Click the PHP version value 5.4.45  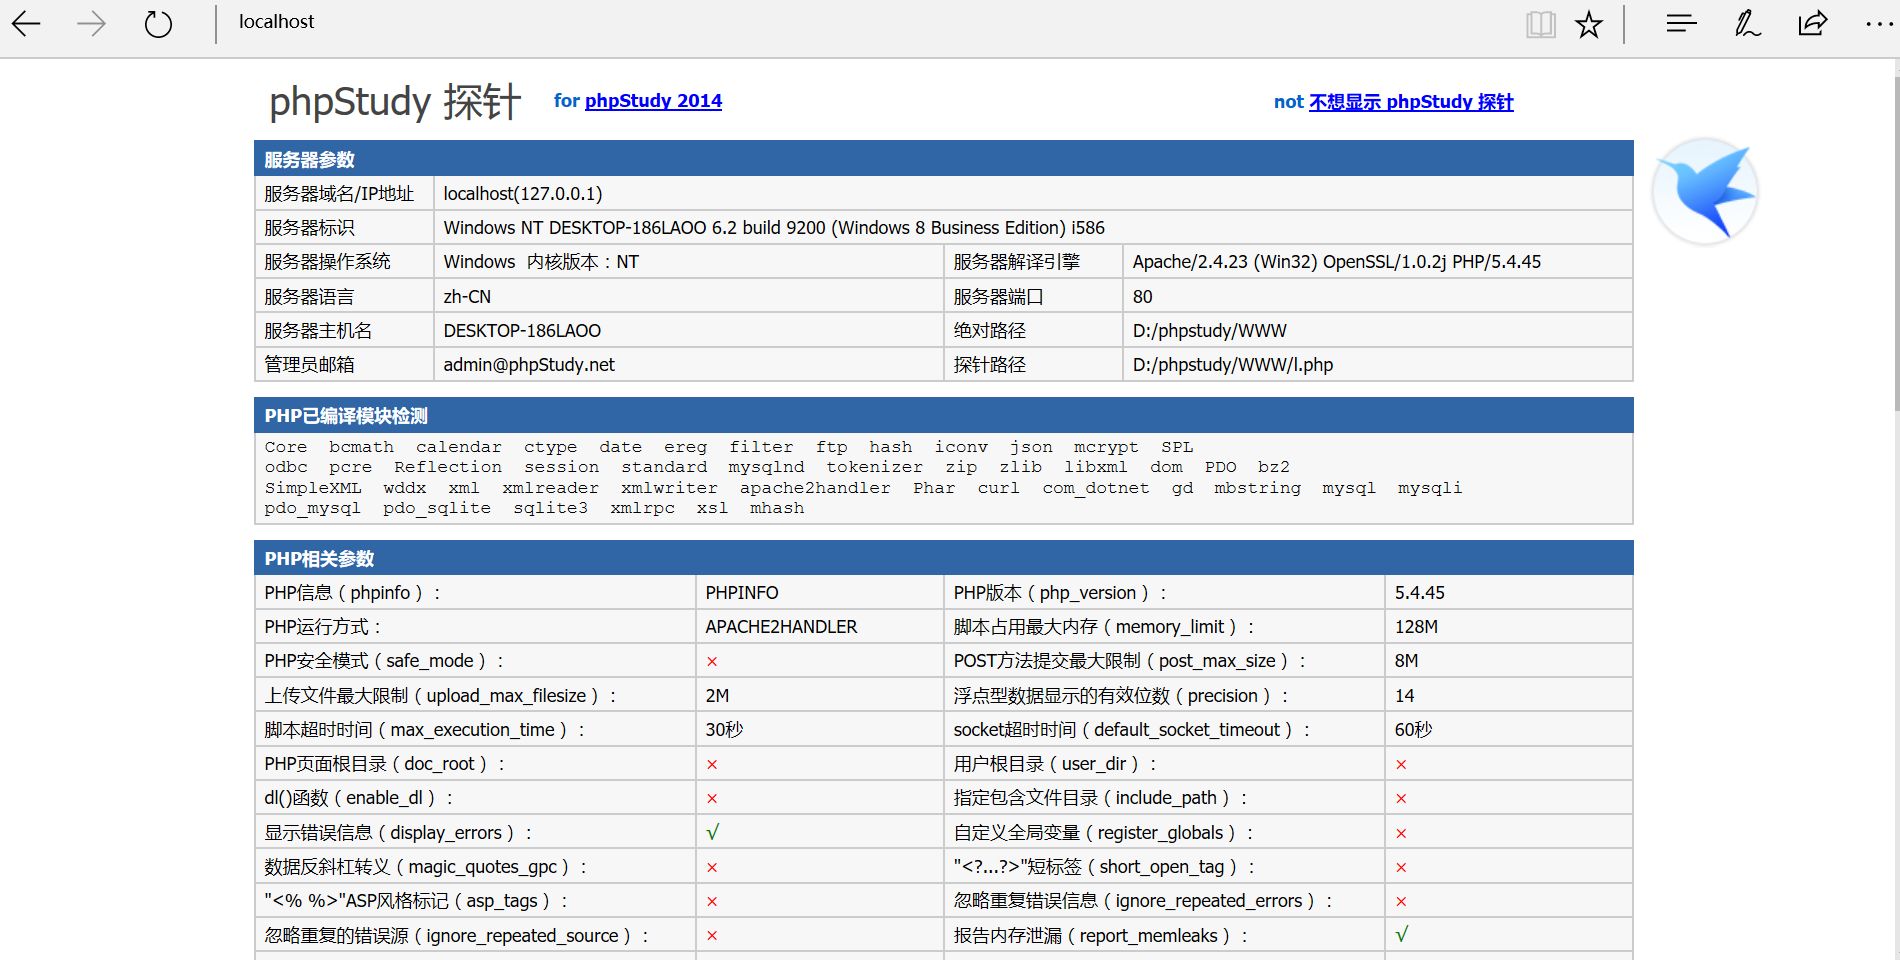1419,593
